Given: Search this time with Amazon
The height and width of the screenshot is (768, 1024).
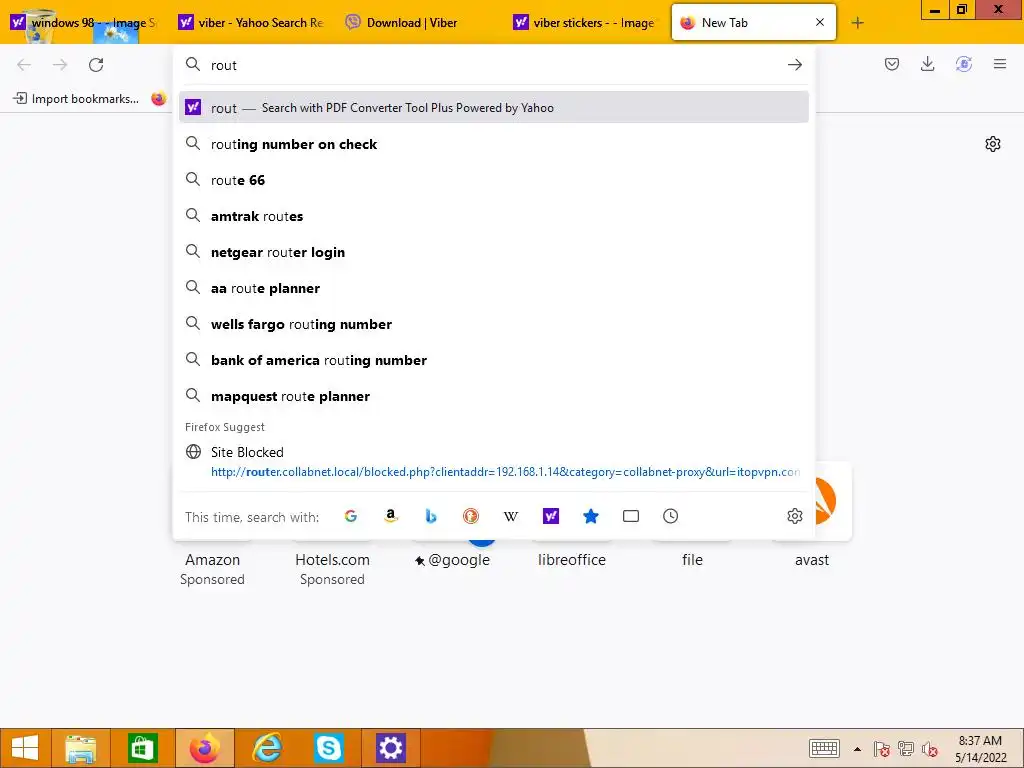Looking at the screenshot, I should coord(391,517).
